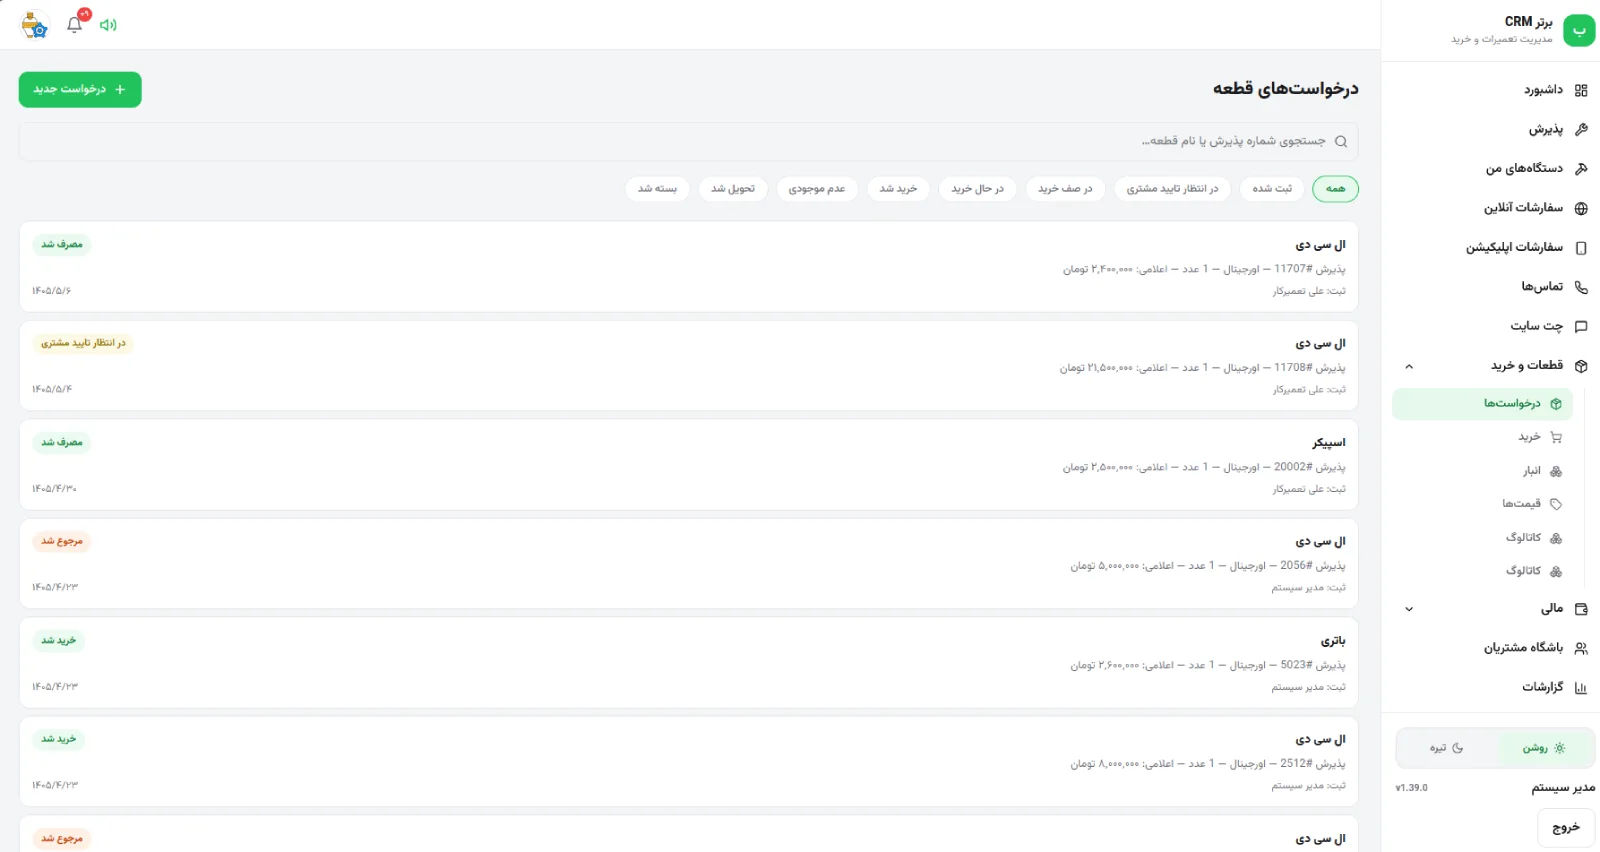1600x852 pixels.
Task: Click the request details for پذیرش #11708
Action: point(1203,368)
